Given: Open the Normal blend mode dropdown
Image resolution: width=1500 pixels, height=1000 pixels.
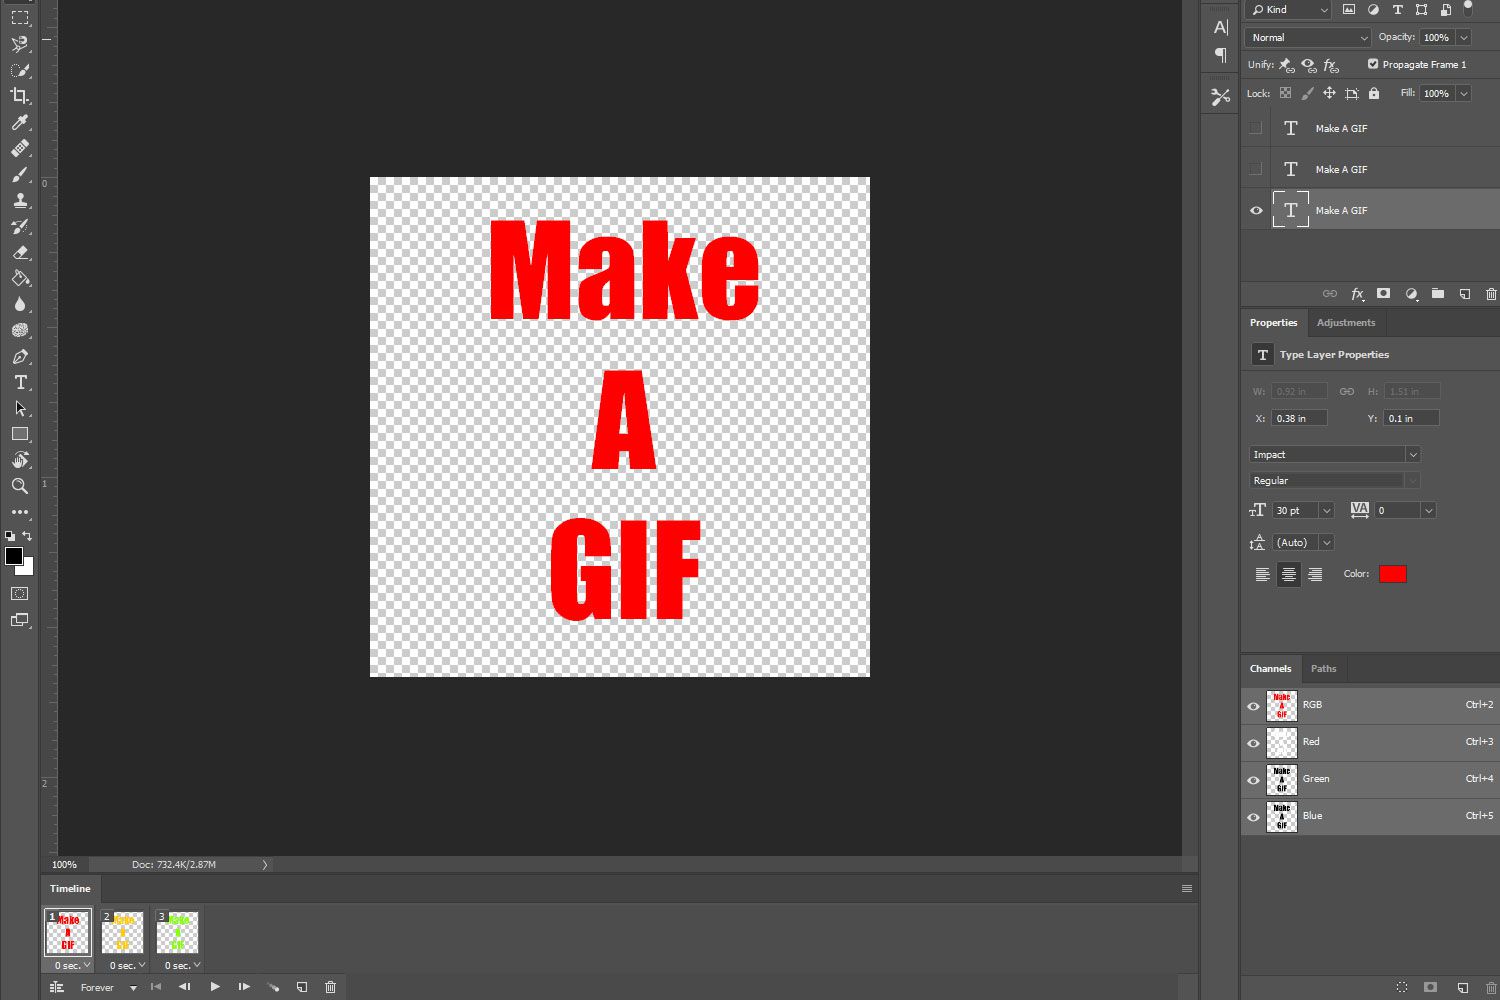Looking at the screenshot, I should [1308, 37].
